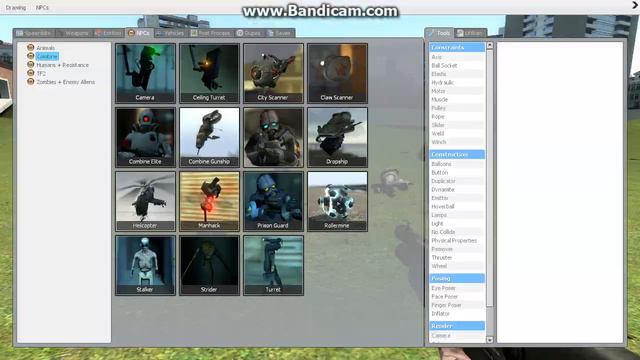
Task: Collapse the Constraints tool section
Action: [457, 47]
